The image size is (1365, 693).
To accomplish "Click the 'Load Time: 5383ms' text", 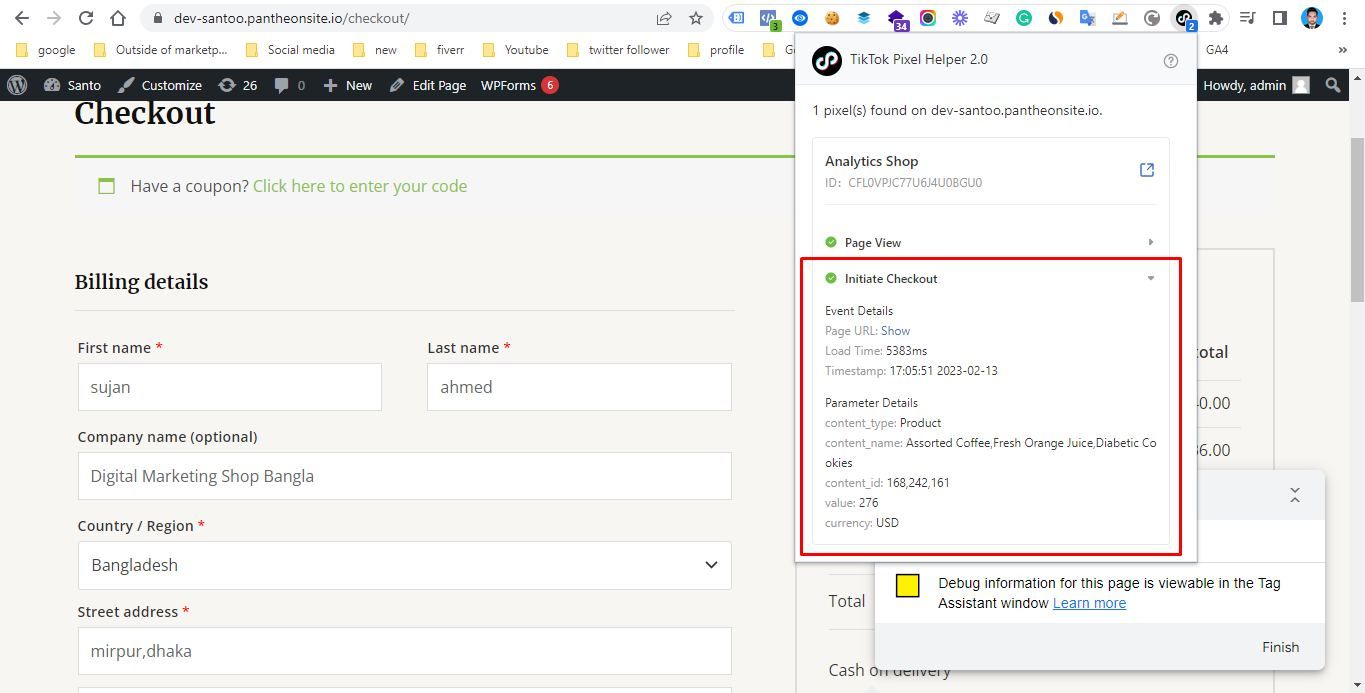I will click(876, 351).
